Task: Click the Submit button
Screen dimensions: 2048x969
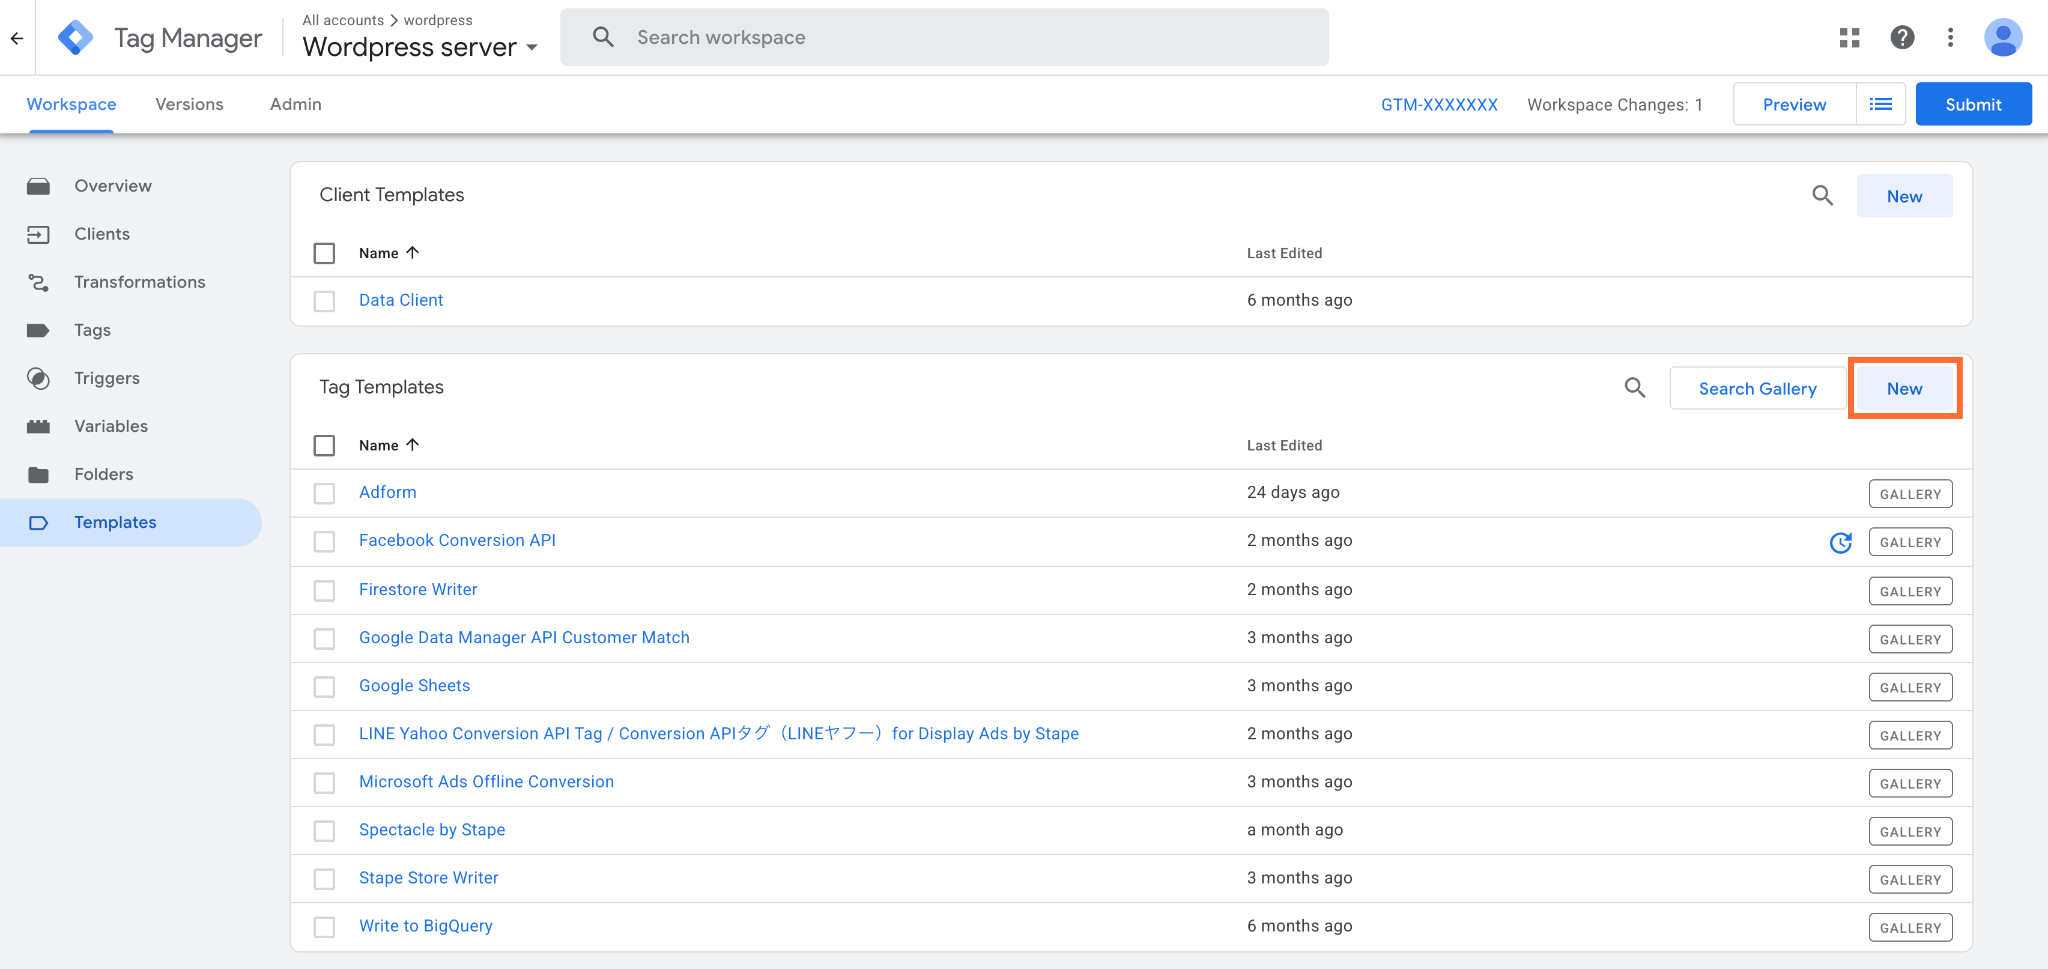Action: pos(1973,104)
